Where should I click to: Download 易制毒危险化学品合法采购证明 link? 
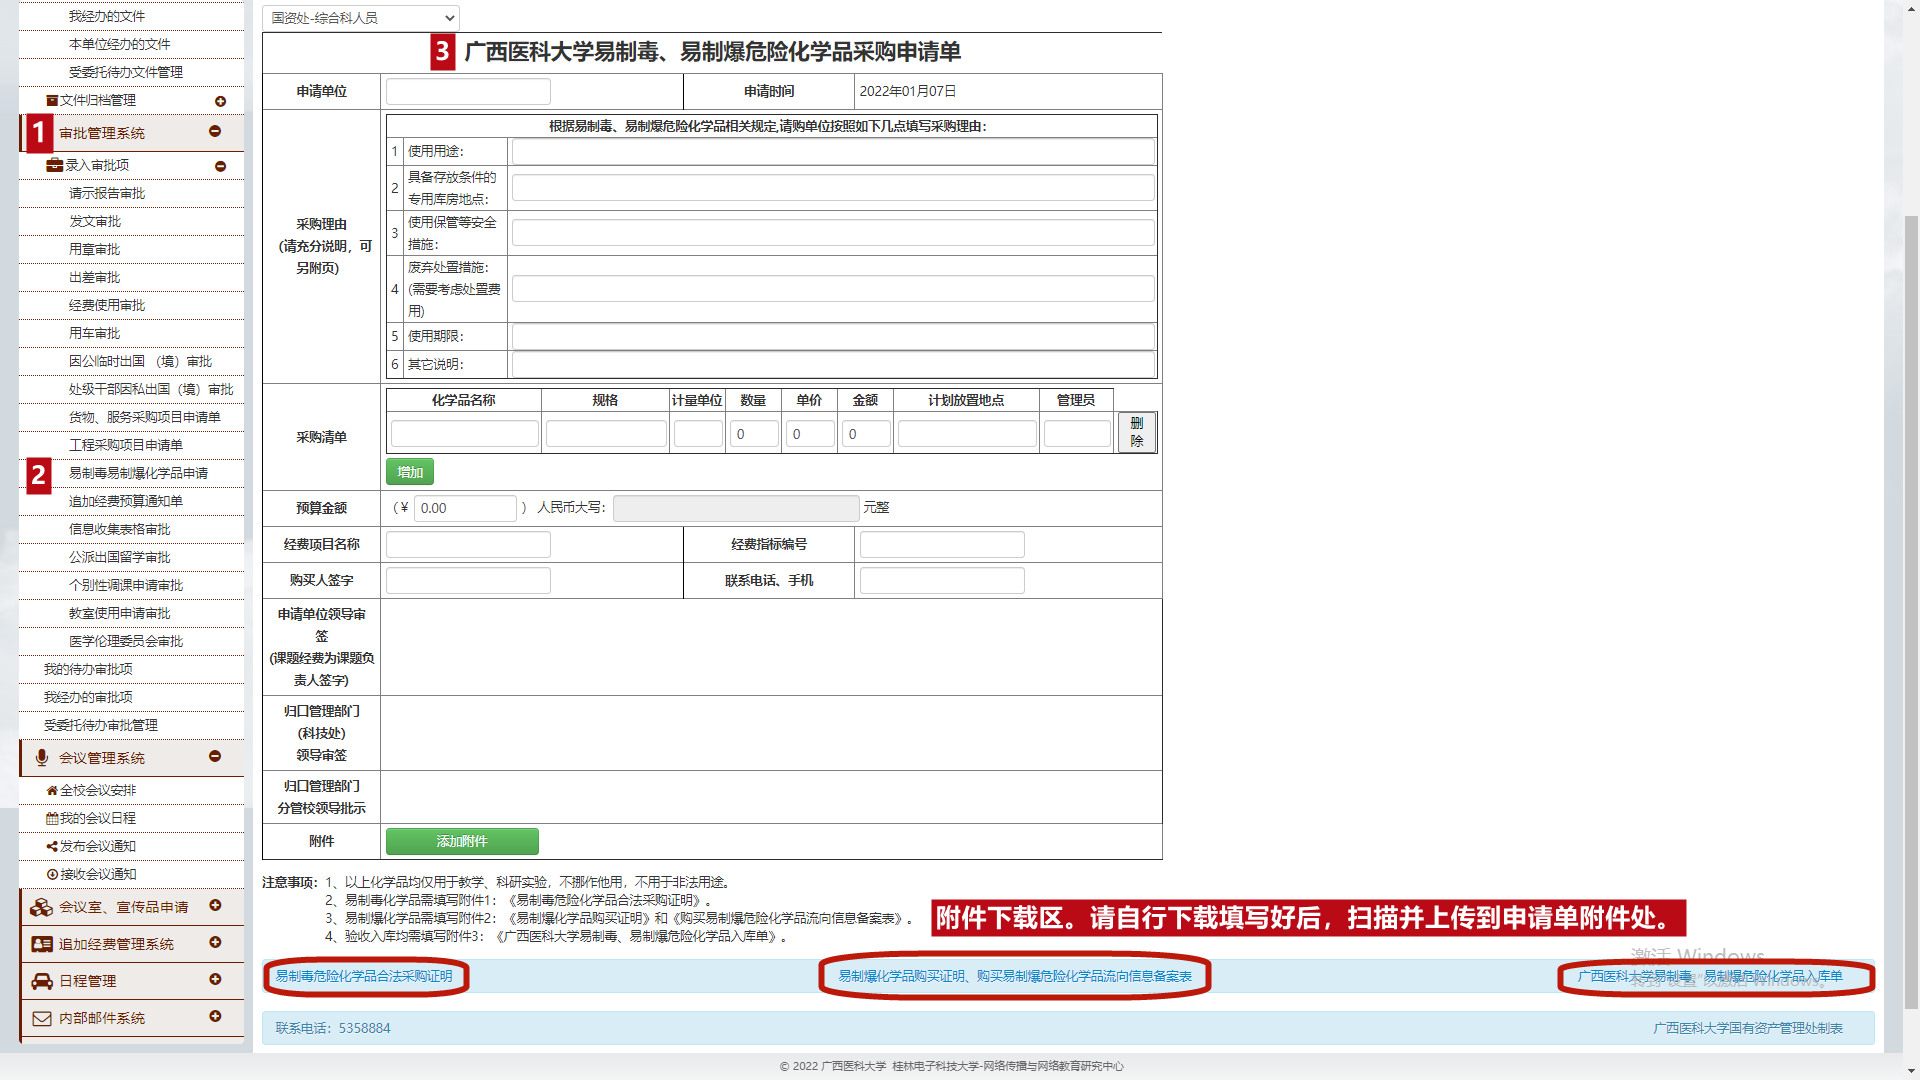(x=364, y=976)
